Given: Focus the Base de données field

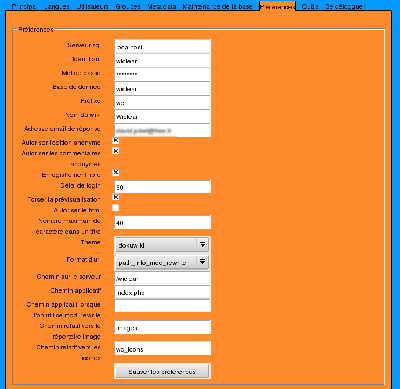Looking at the screenshot, I should [x=162, y=88].
